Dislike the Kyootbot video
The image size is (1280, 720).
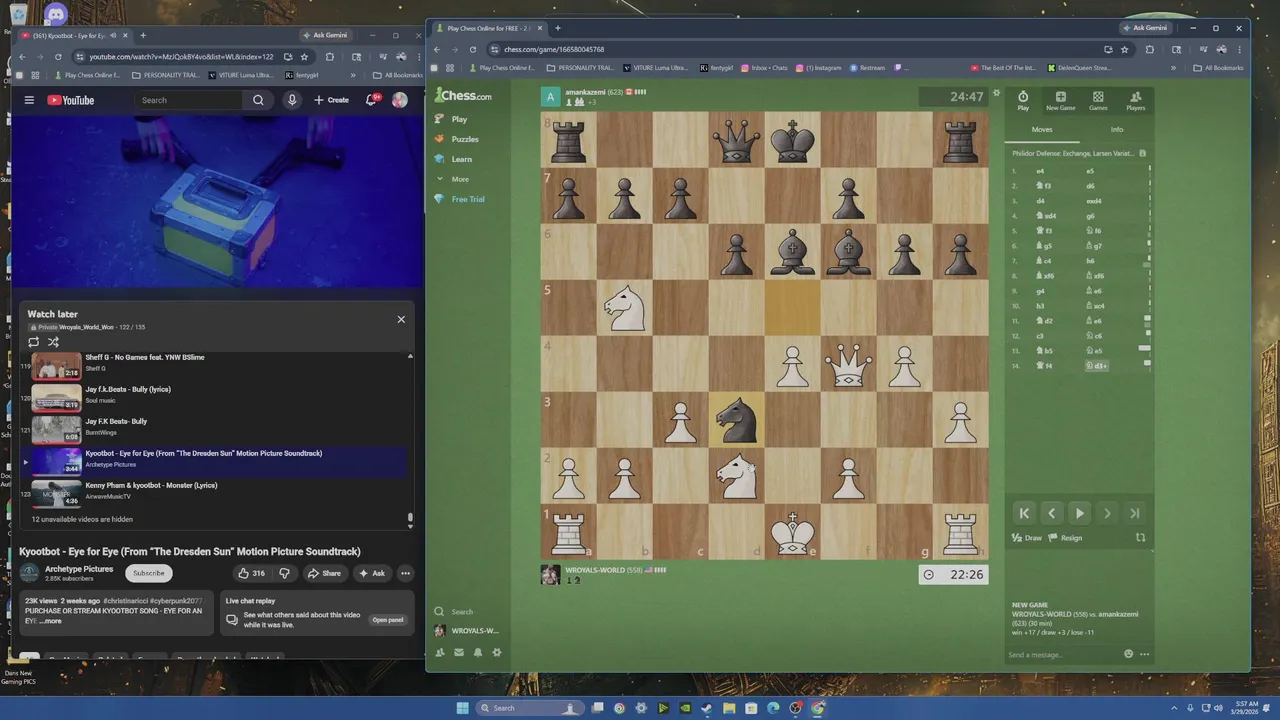click(x=284, y=573)
